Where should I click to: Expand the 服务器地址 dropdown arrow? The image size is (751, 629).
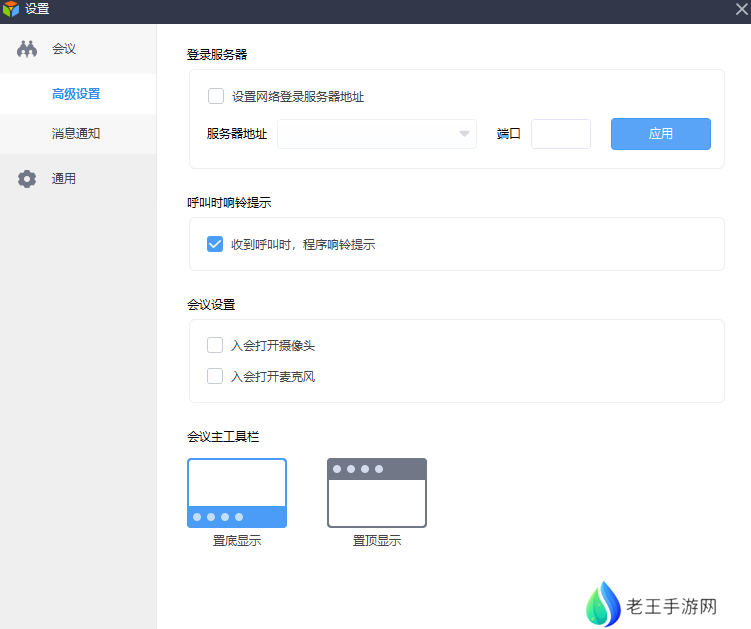click(x=464, y=134)
